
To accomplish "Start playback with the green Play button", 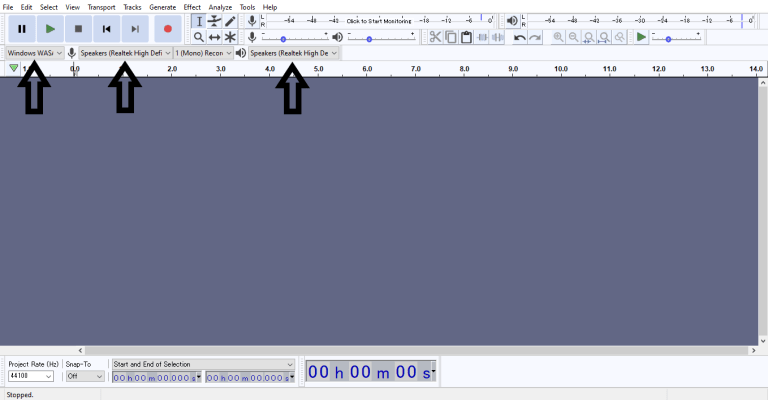I will point(50,29).
